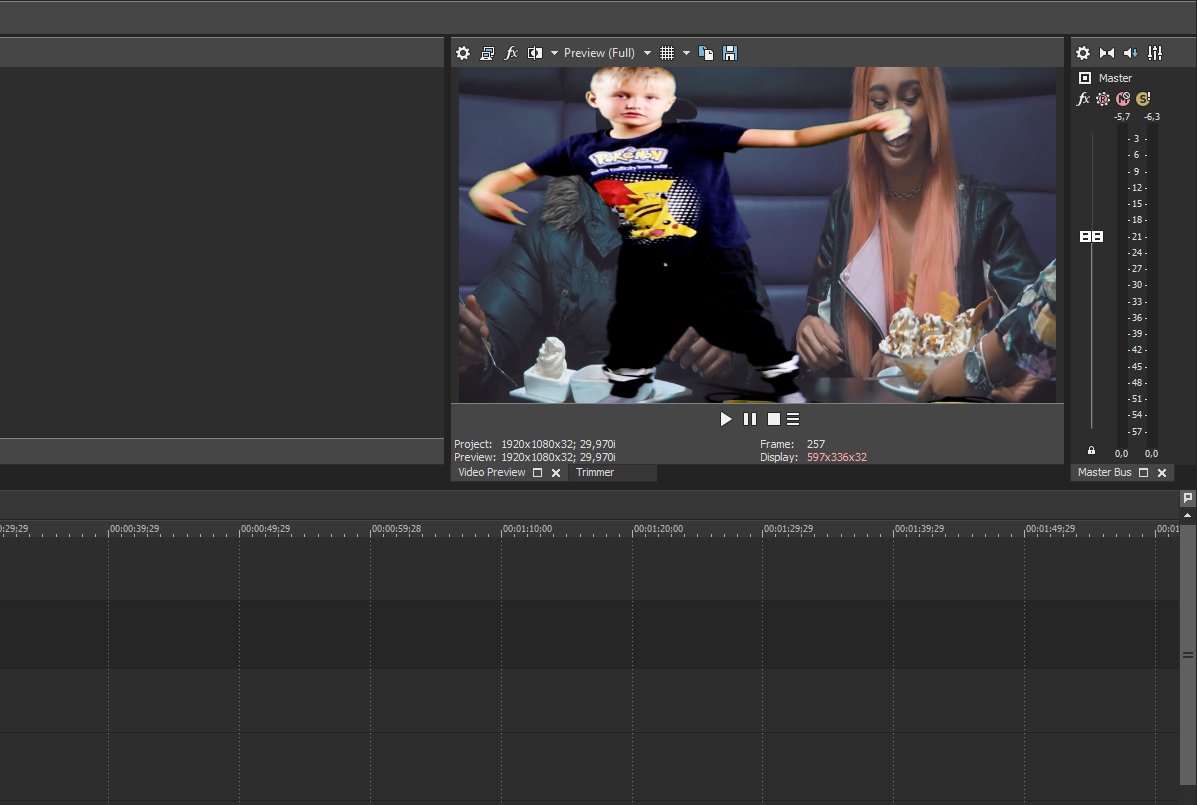Click the Master bus square icon

click(1085, 78)
